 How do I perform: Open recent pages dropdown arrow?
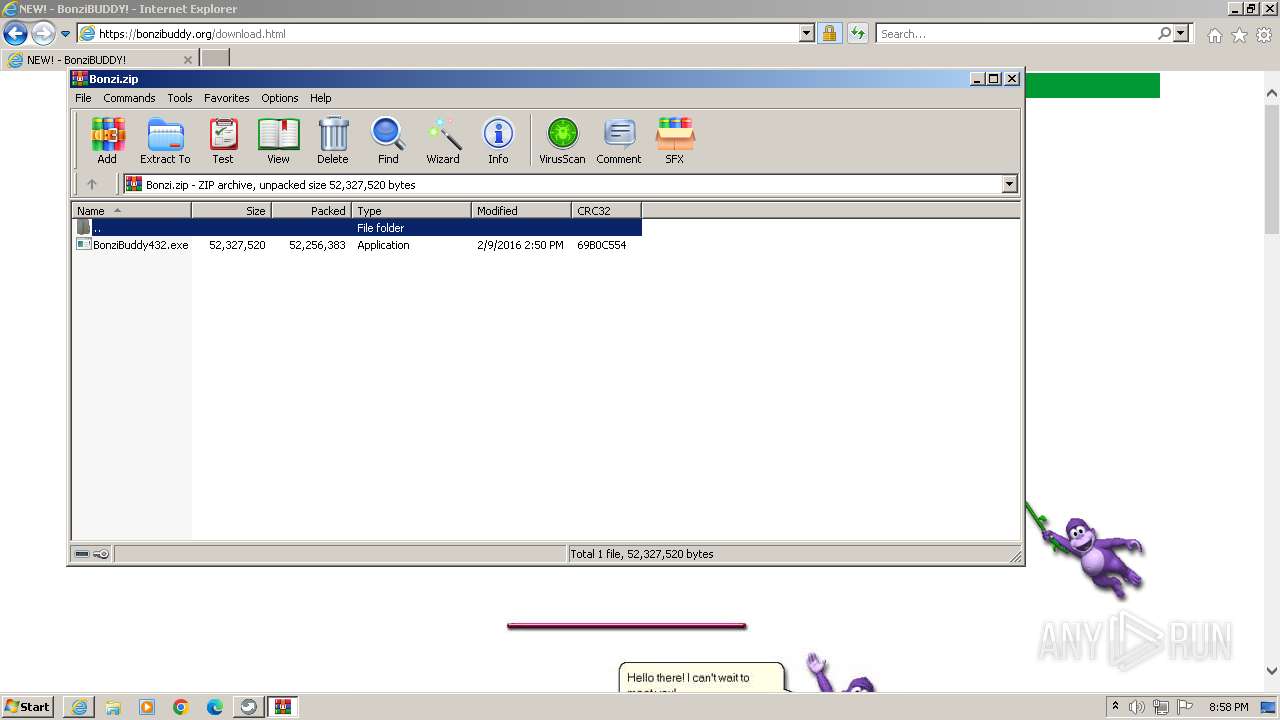[x=65, y=34]
